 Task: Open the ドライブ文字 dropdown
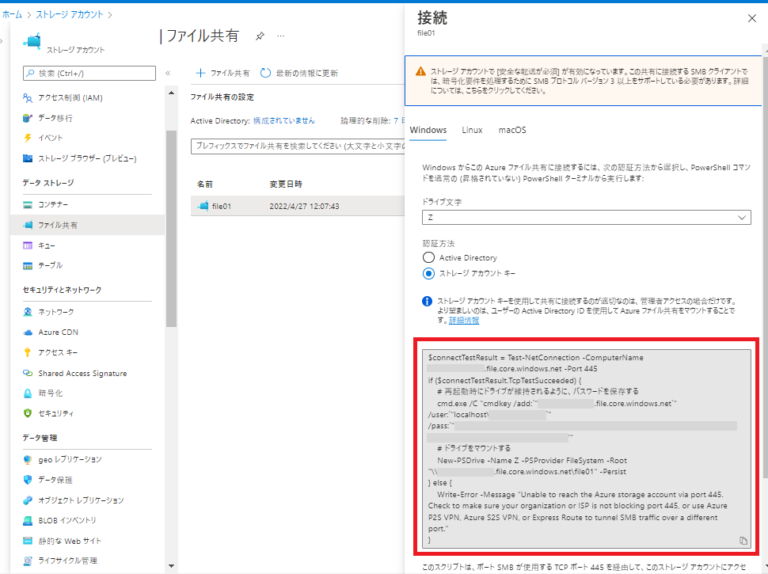click(586, 217)
